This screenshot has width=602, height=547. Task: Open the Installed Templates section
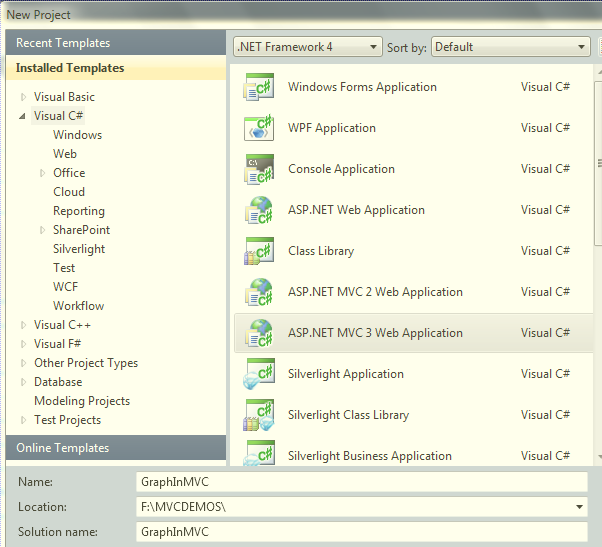coord(116,68)
